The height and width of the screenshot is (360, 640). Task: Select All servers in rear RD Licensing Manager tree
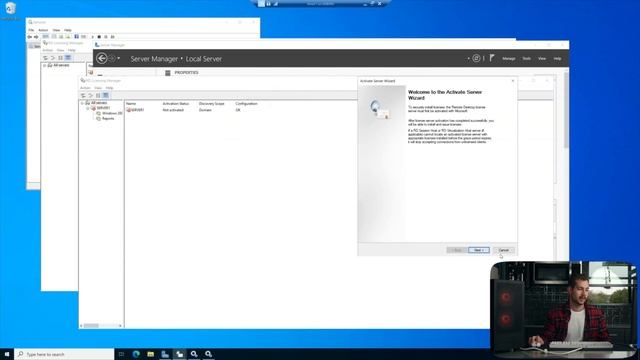click(61, 65)
